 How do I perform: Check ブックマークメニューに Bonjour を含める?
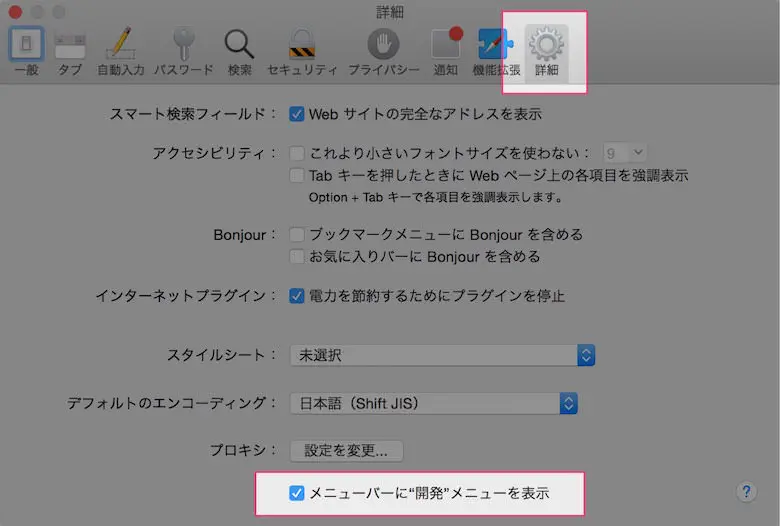[296, 234]
